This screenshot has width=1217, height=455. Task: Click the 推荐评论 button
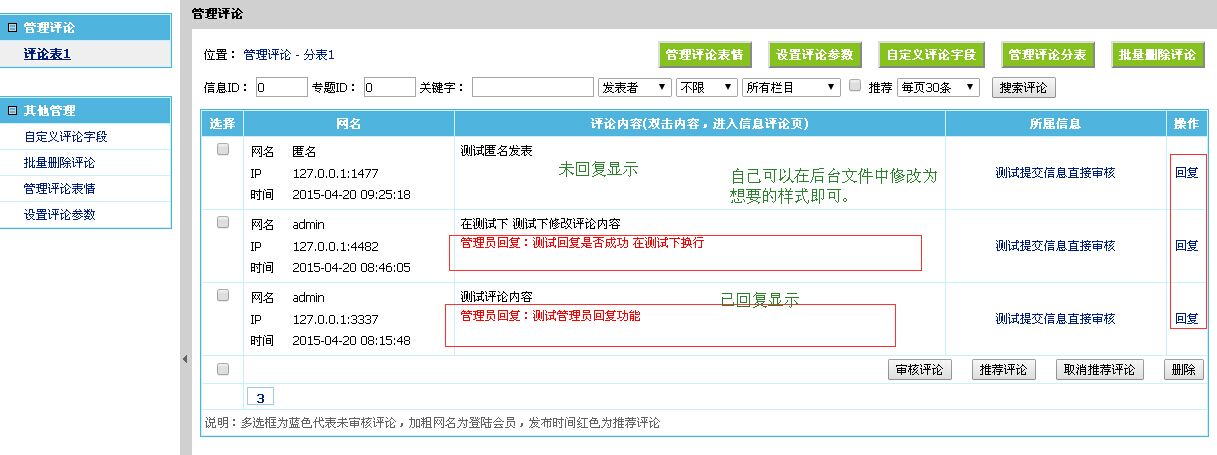[1004, 369]
